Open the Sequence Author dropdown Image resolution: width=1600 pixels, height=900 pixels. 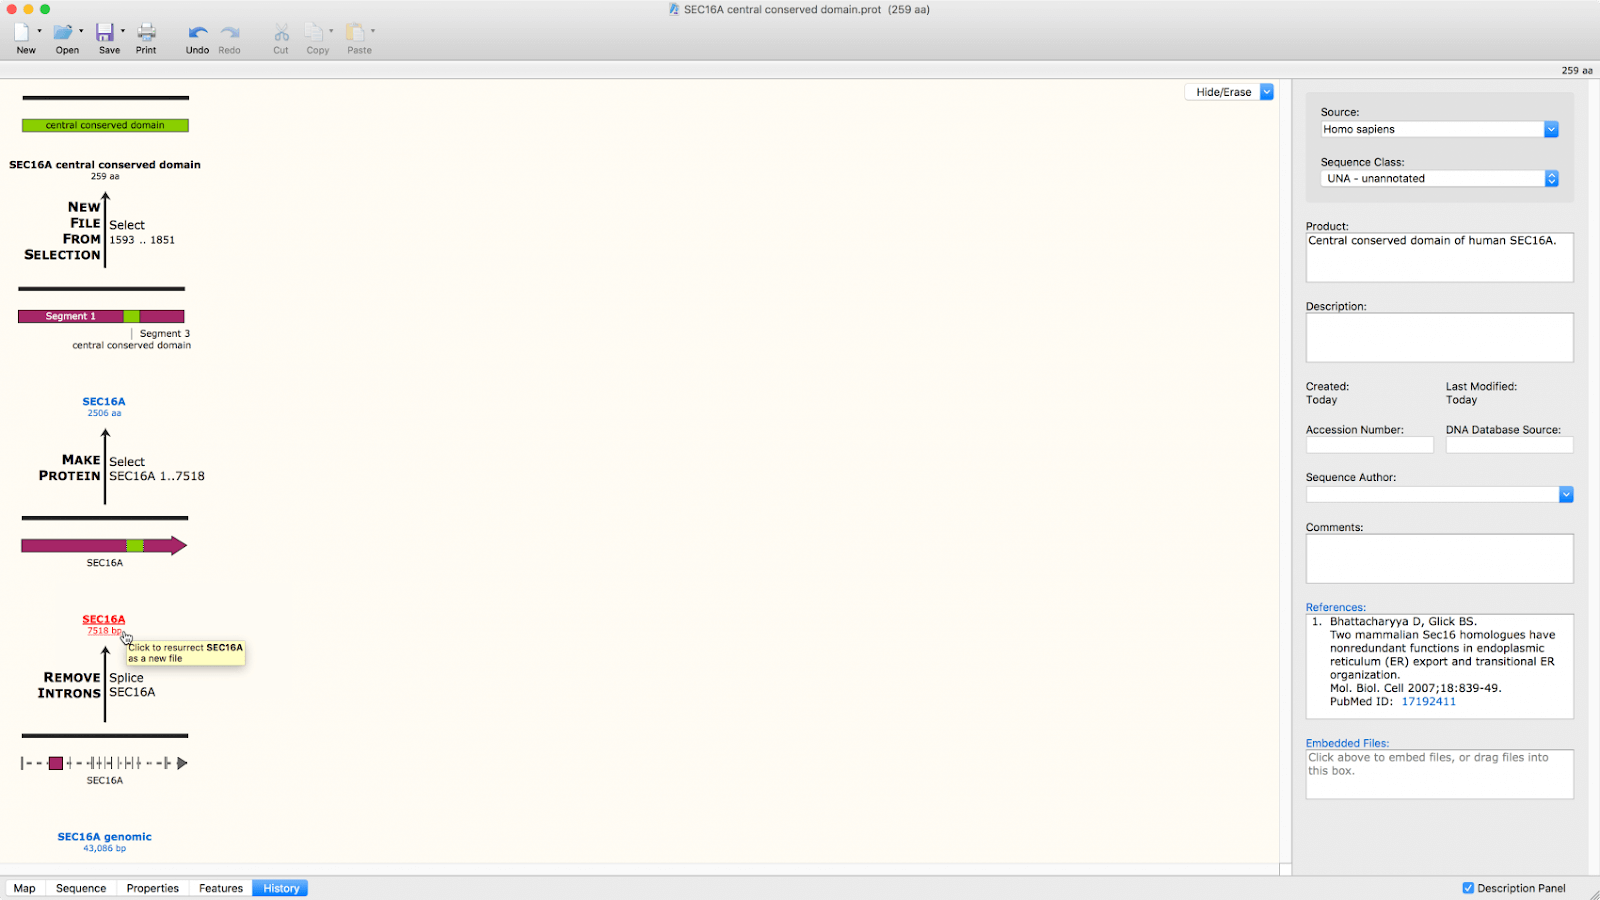[x=1565, y=495]
